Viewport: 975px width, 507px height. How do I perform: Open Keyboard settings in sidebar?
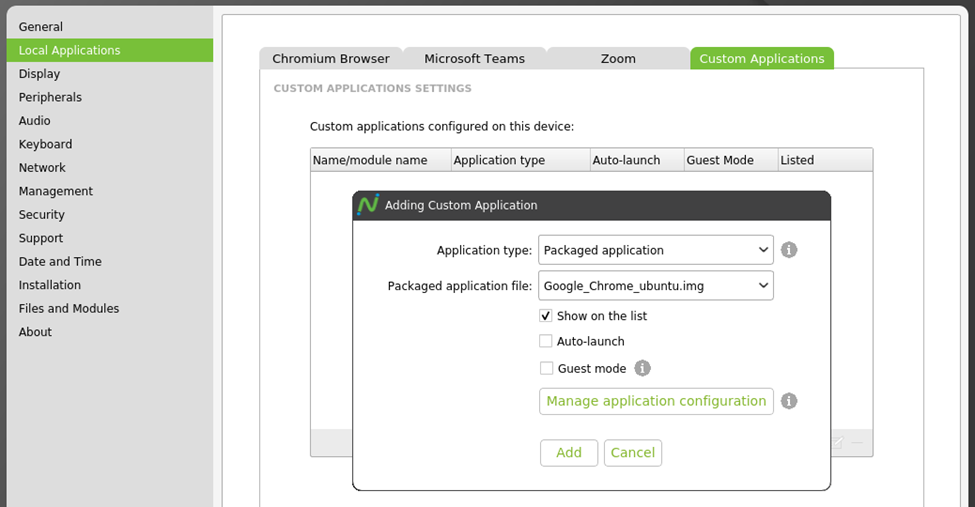click(109, 144)
